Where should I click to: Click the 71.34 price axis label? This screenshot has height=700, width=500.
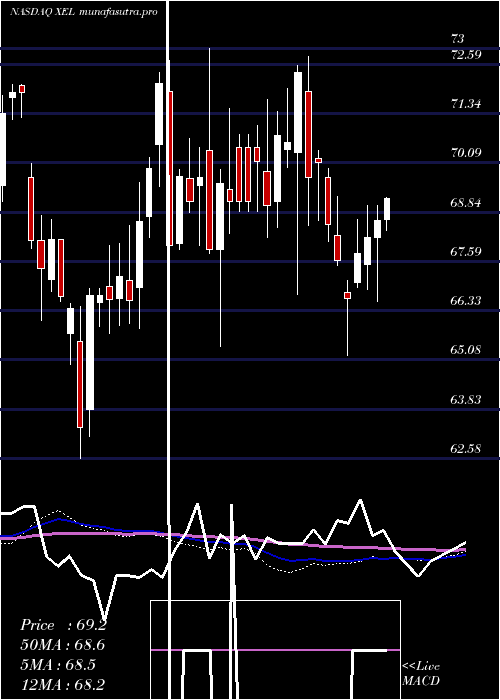pyautogui.click(x=466, y=104)
